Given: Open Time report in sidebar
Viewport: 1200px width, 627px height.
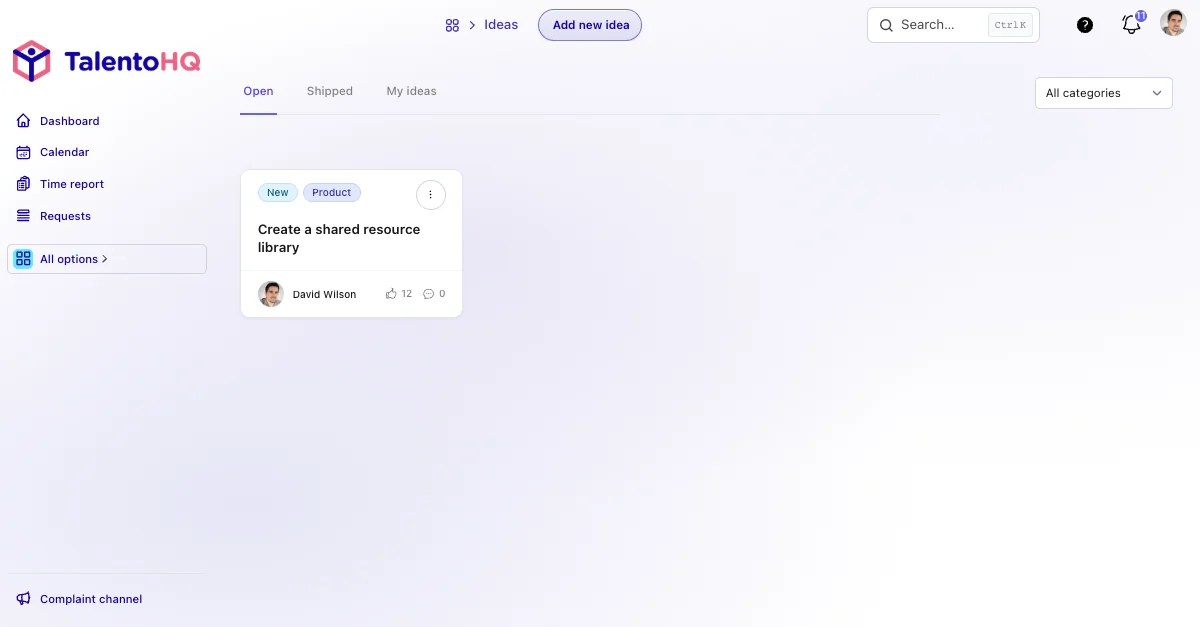Looking at the screenshot, I should tap(71, 184).
